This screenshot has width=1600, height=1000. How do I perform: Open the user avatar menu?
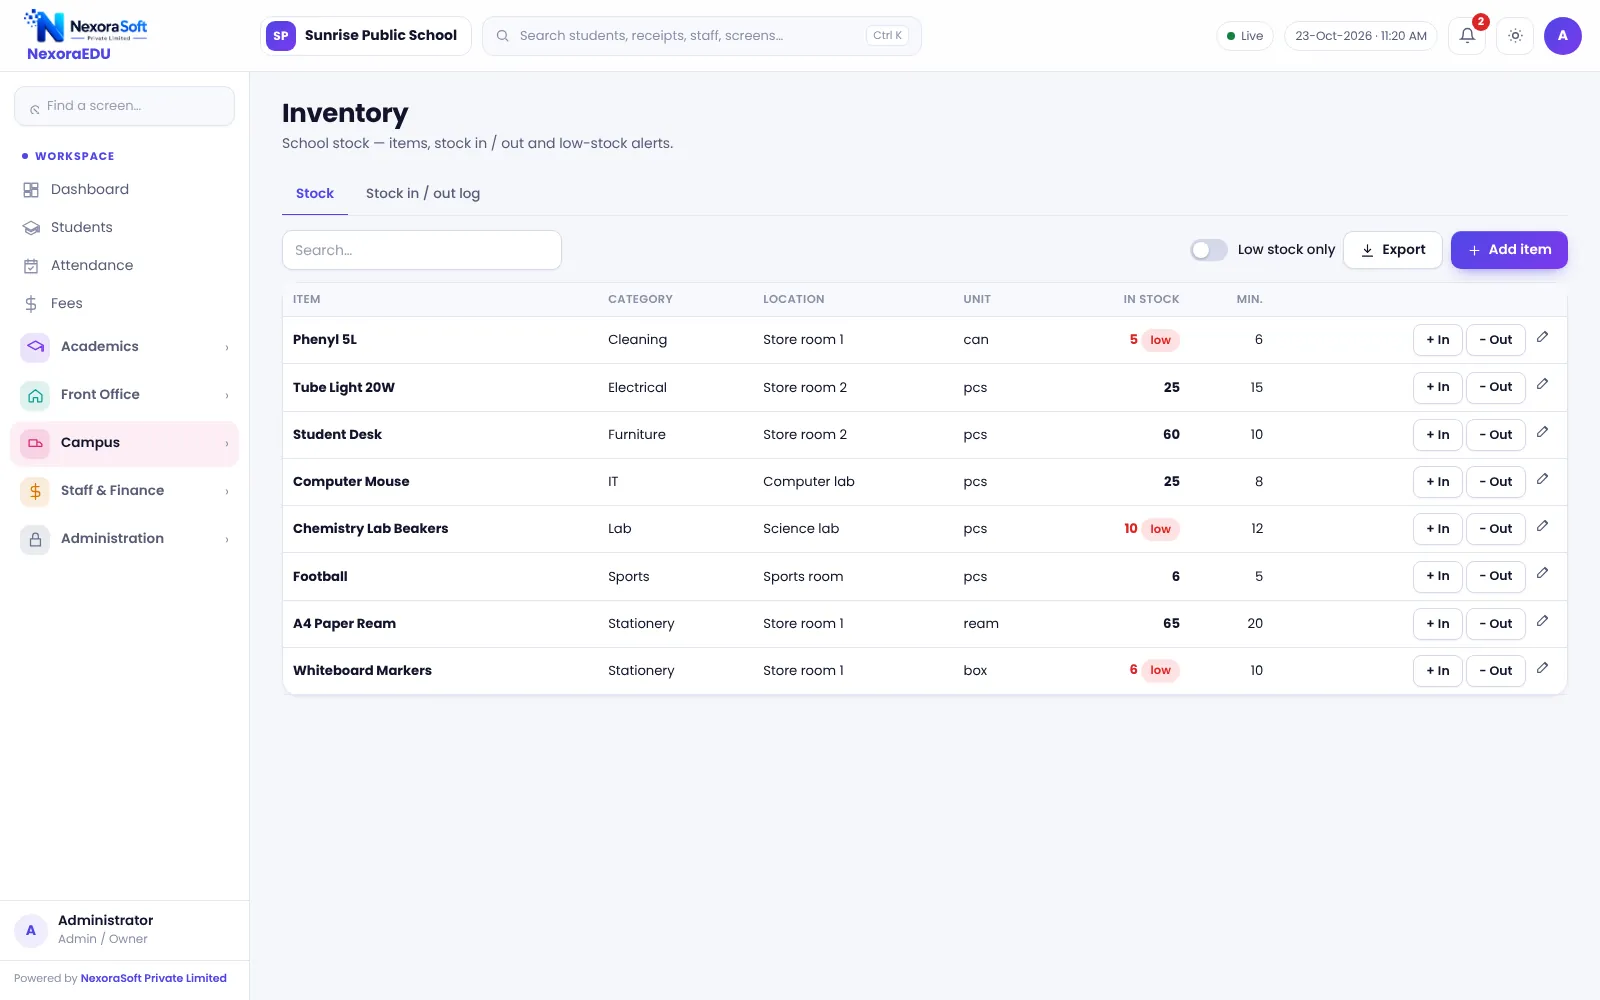[1562, 36]
